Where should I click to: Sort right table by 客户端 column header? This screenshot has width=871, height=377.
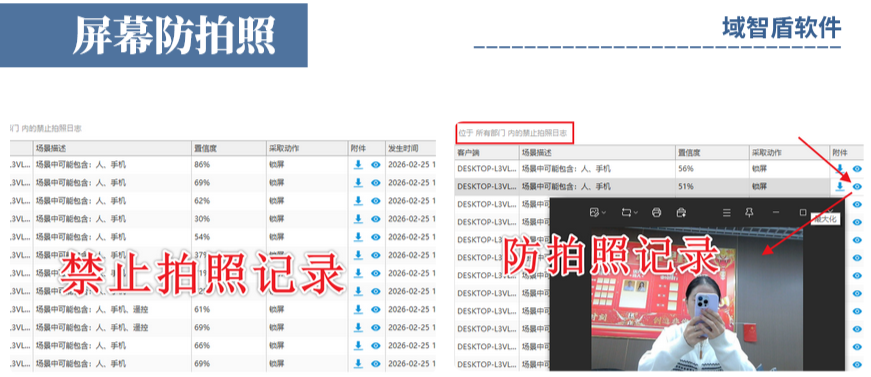pyautogui.click(x=487, y=152)
